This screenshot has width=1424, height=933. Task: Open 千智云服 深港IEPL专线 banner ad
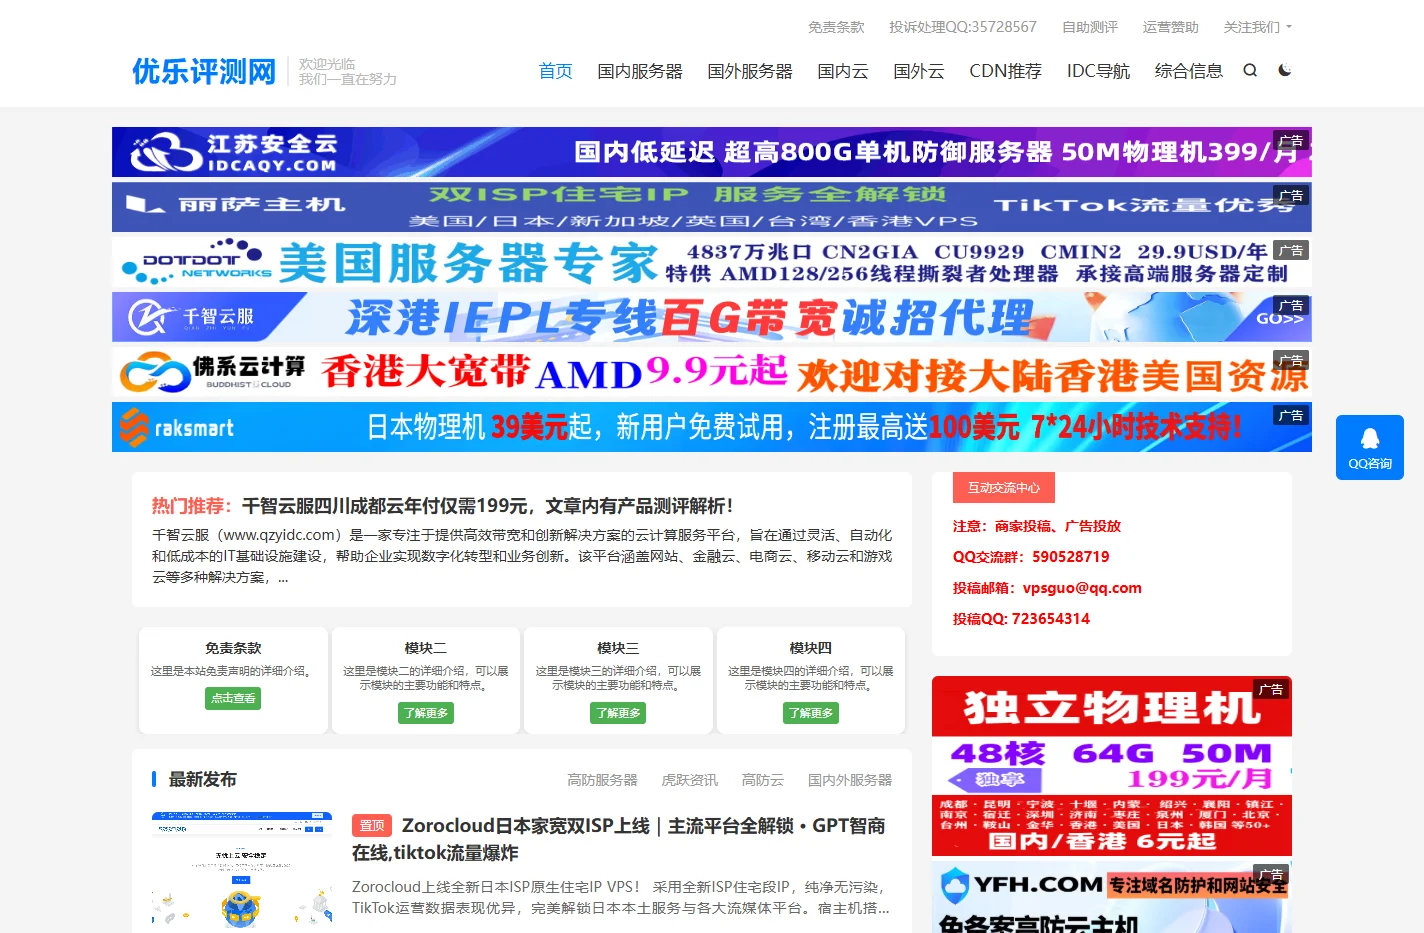pos(712,317)
